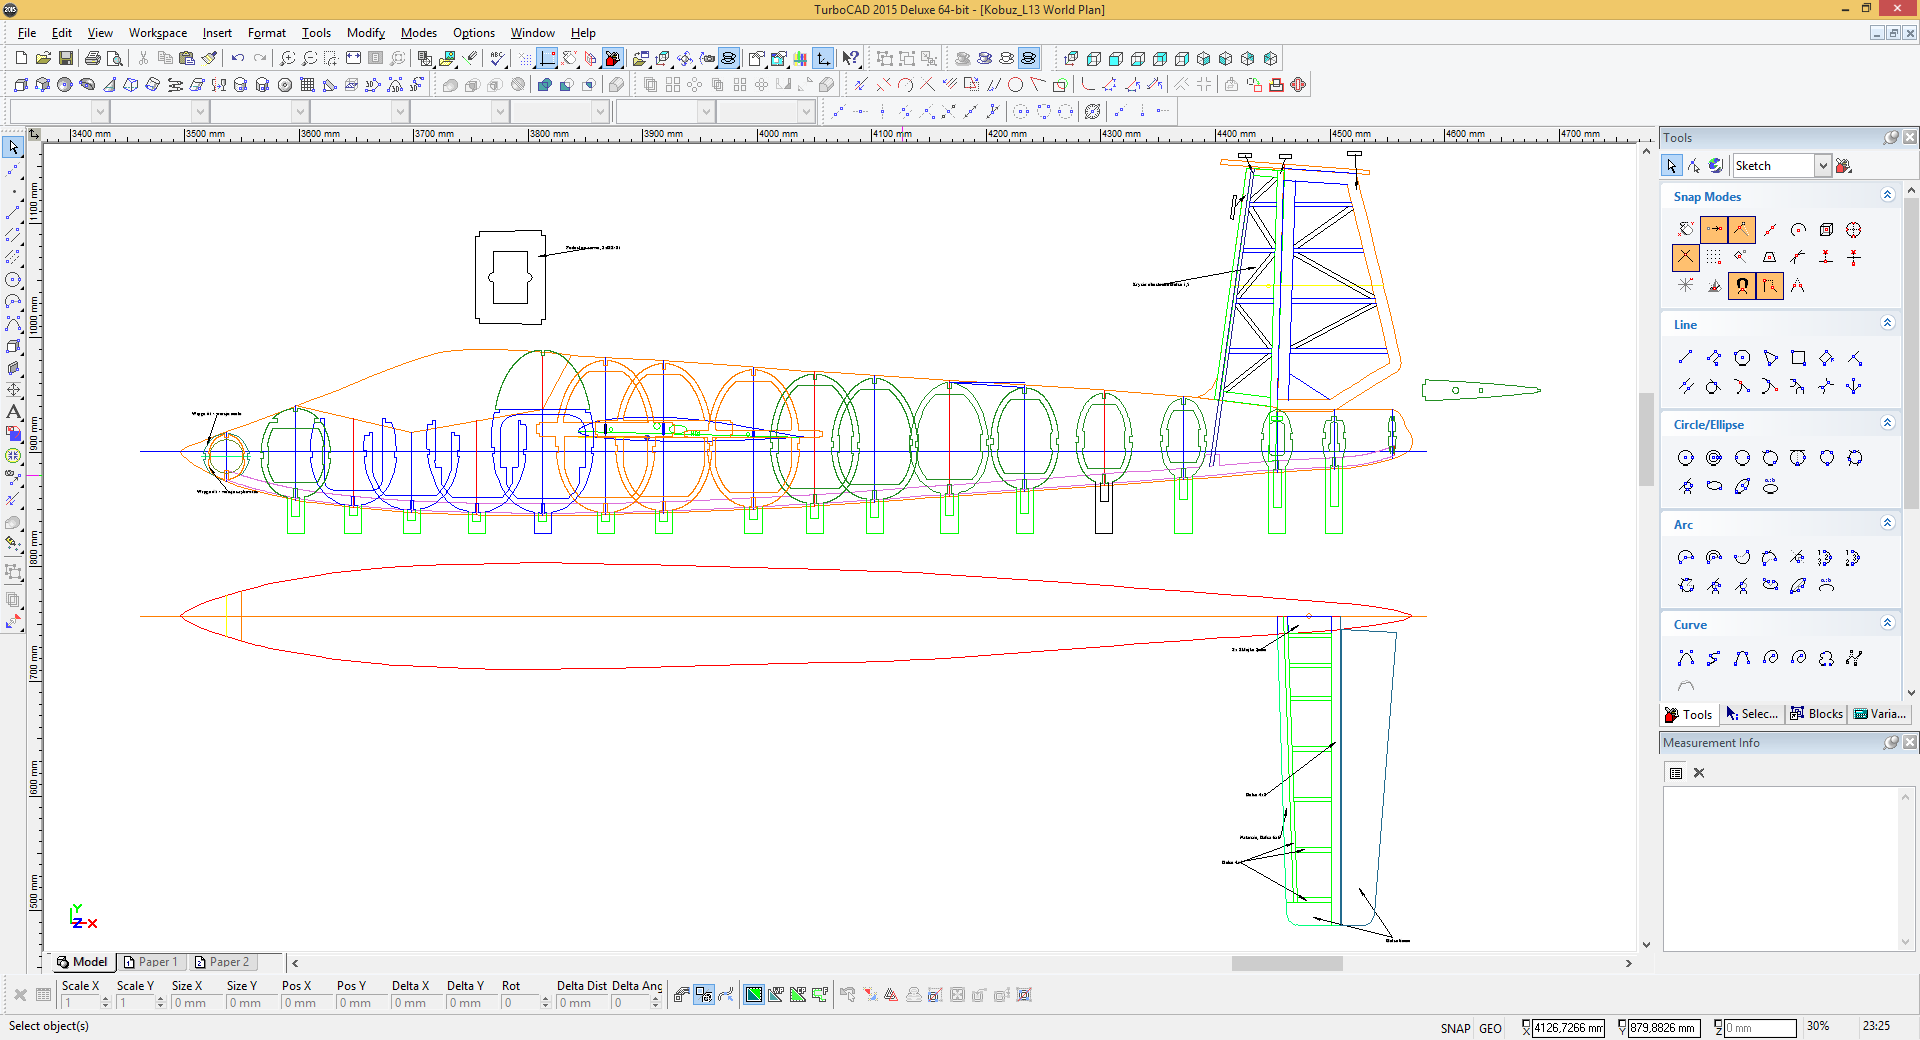Click the vertical scrollbar thumb of drawing area
Image resolution: width=1920 pixels, height=1040 pixels.
pos(1646,439)
